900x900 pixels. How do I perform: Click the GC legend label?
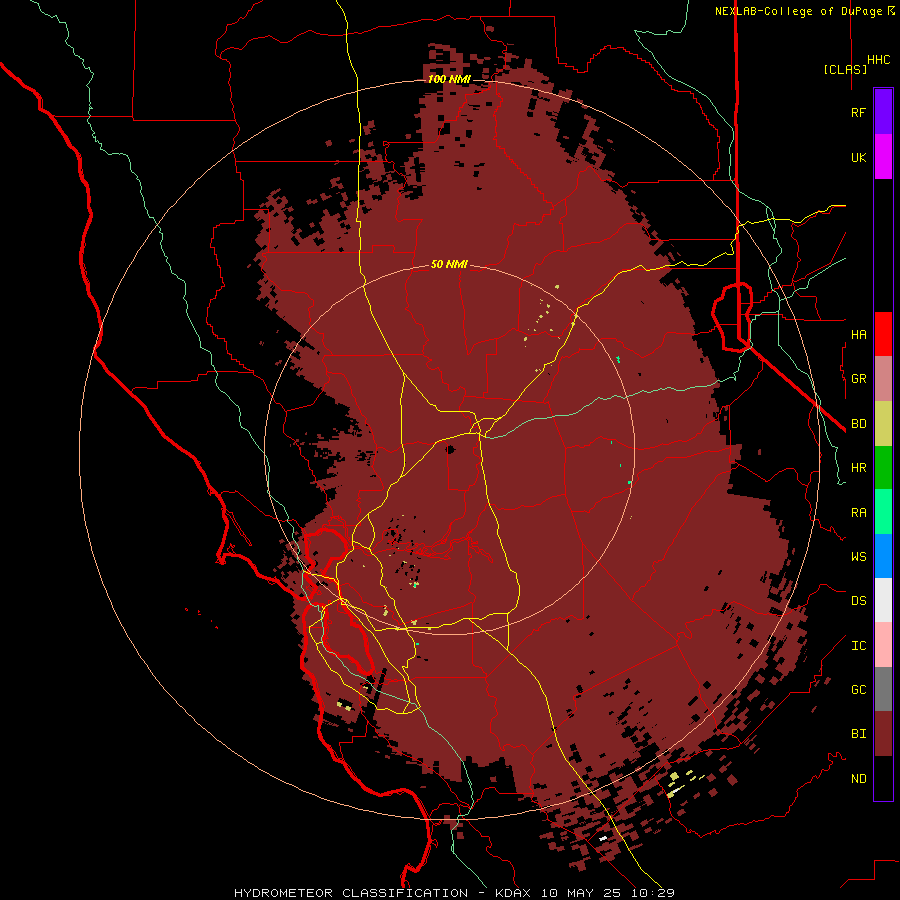coord(858,689)
